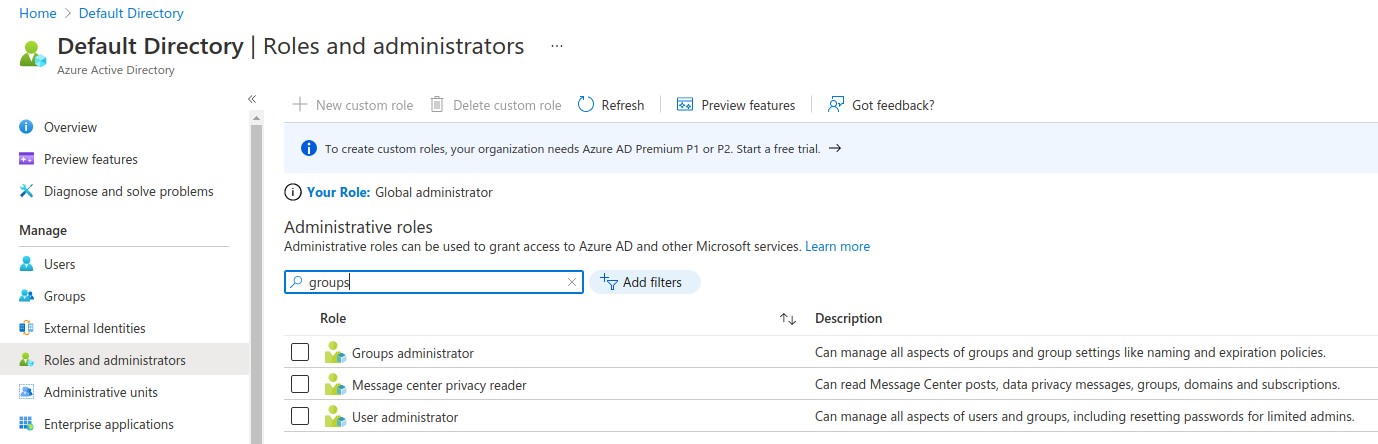
Task: Open Diagnose and solve problems
Action: tap(128, 191)
